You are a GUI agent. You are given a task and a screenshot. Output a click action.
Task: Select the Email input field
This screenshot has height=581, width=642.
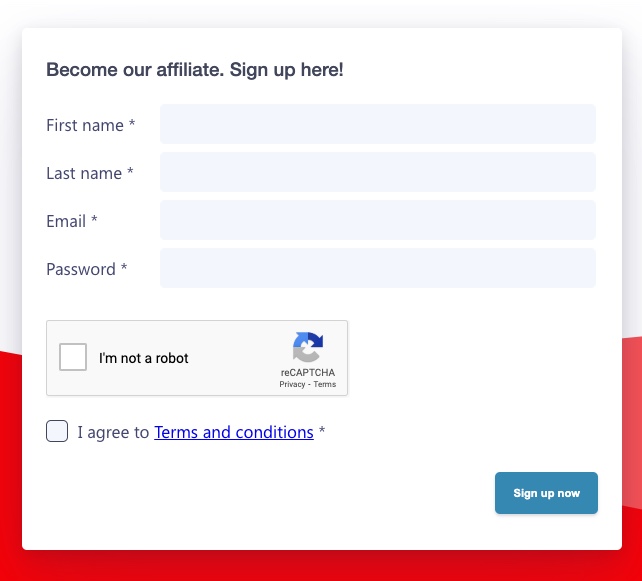pyautogui.click(x=377, y=220)
